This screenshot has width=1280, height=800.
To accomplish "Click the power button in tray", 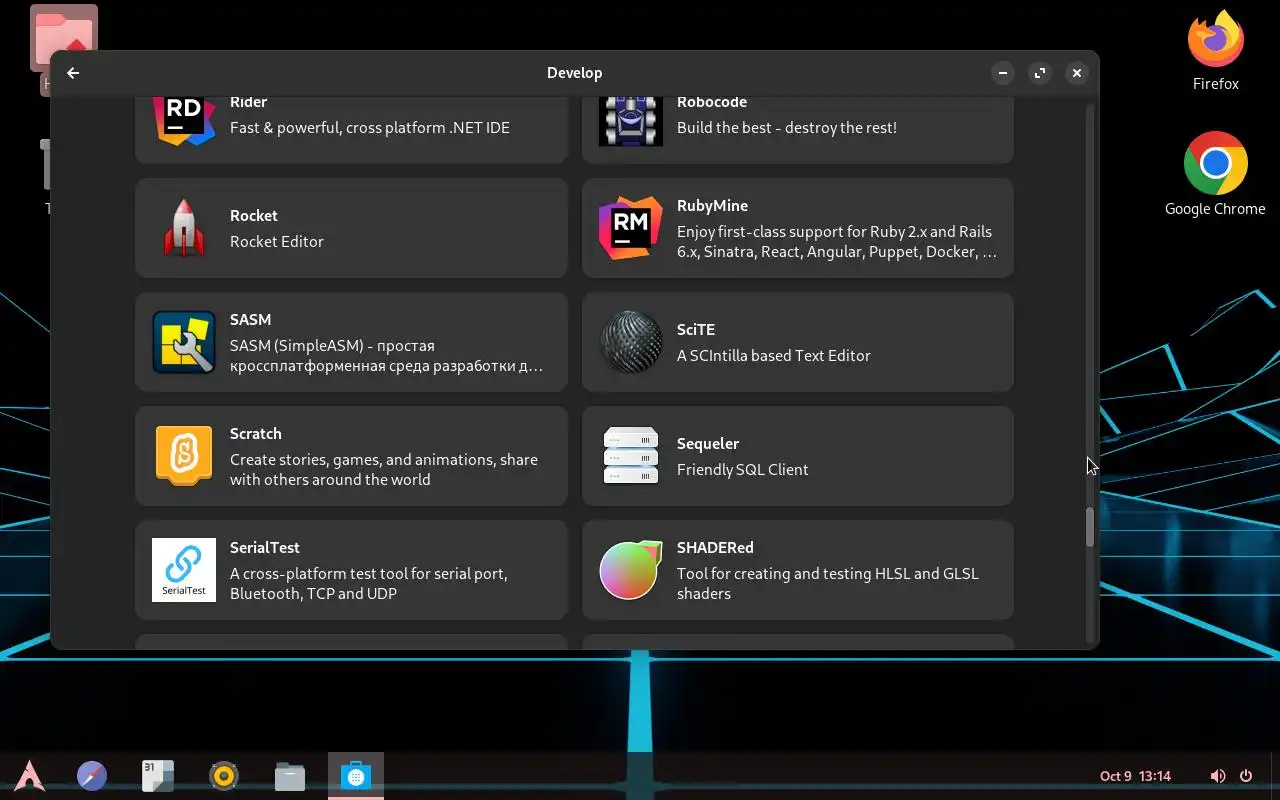I will click(x=1246, y=776).
